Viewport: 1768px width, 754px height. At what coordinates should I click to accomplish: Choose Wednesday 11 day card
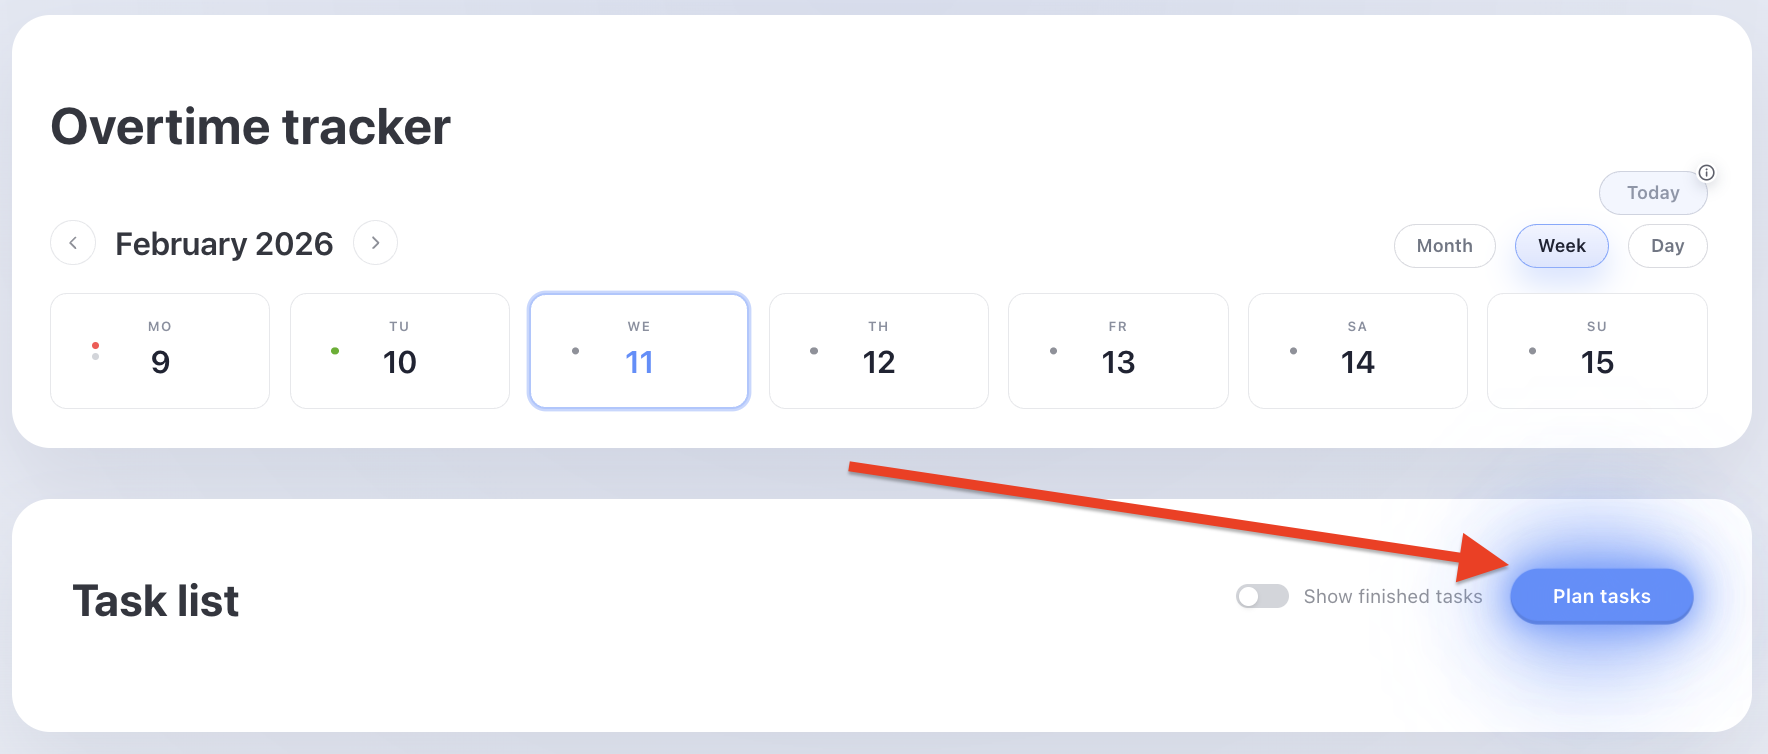pos(639,351)
